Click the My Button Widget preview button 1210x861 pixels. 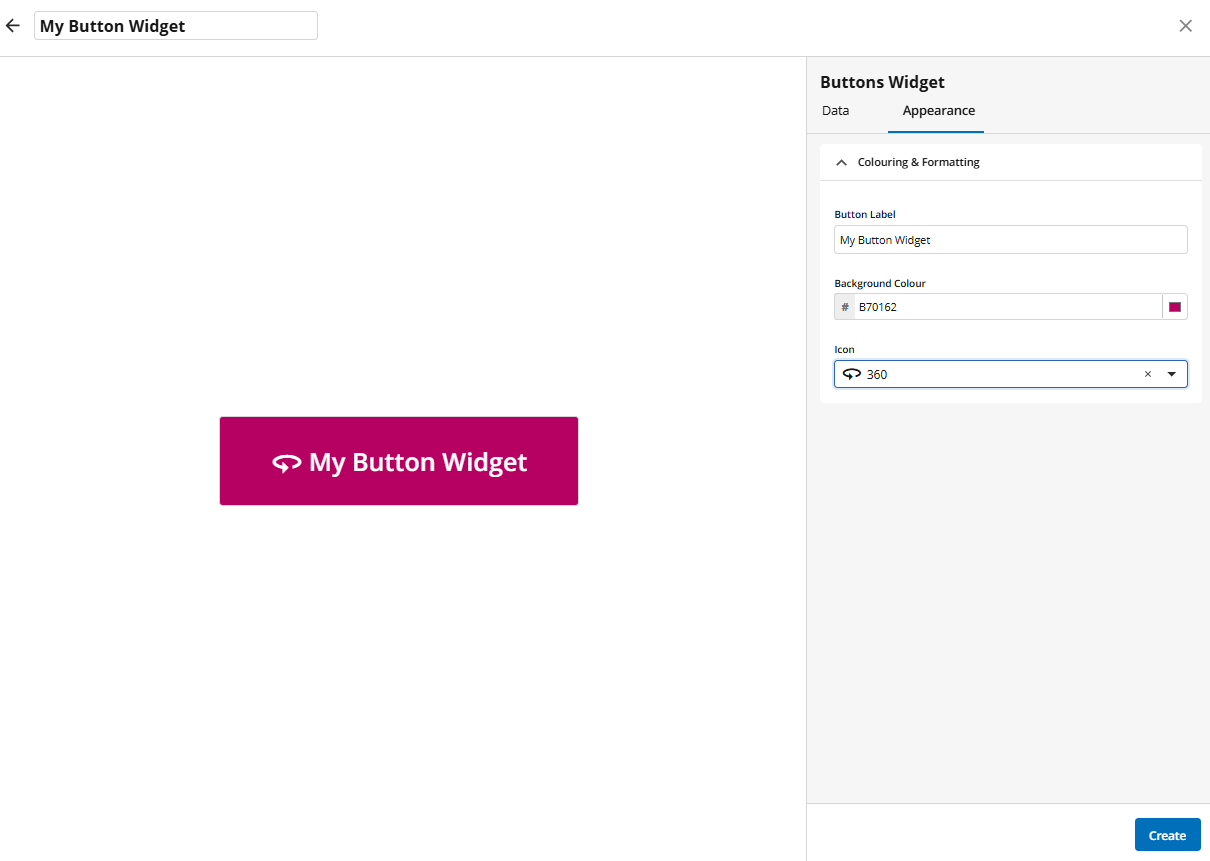[x=399, y=461]
